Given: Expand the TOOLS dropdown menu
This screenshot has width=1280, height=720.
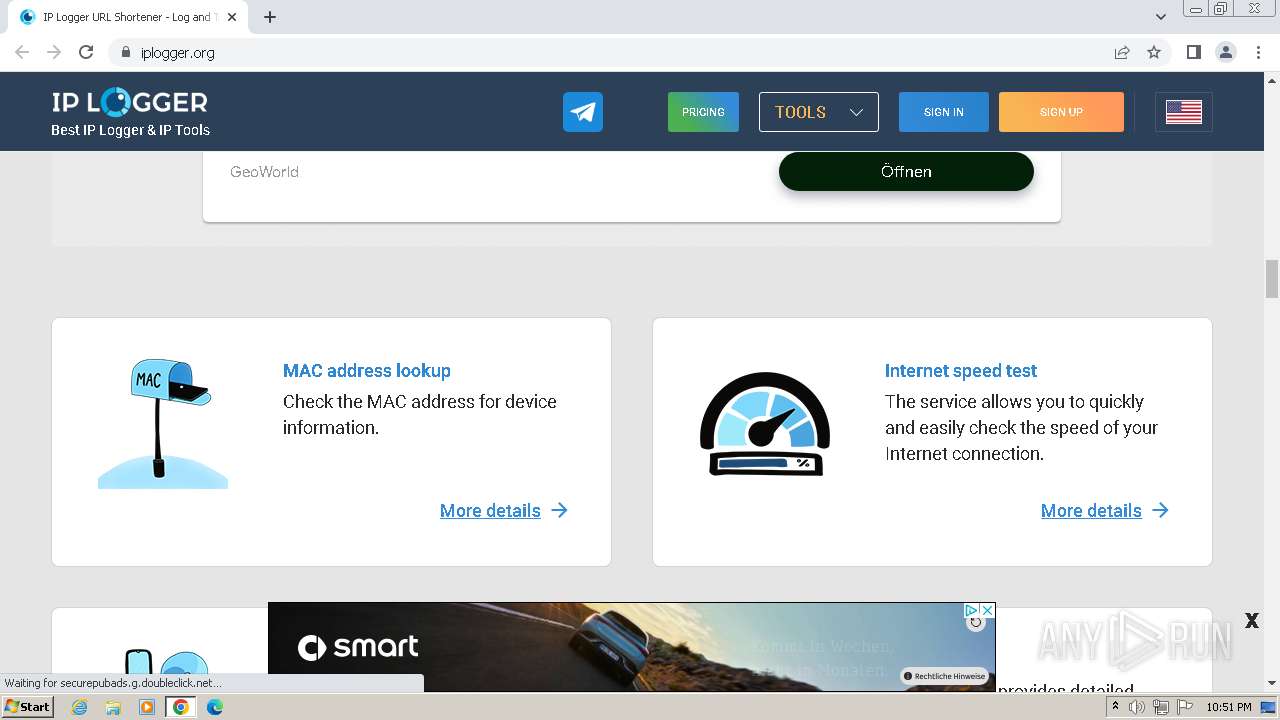Looking at the screenshot, I should coord(818,112).
